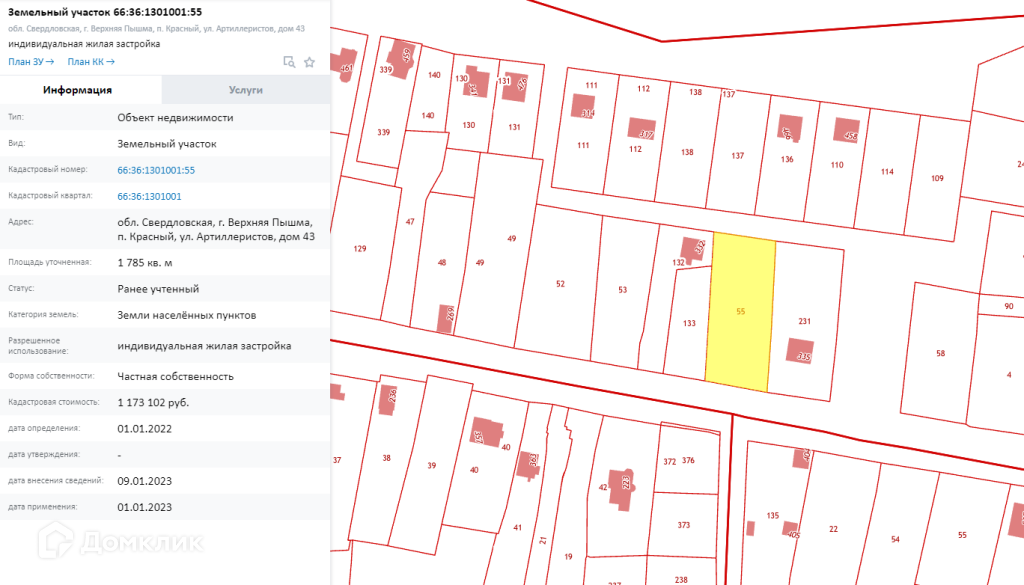
Task: Select parcel 114 on the map
Action: [x=887, y=172]
